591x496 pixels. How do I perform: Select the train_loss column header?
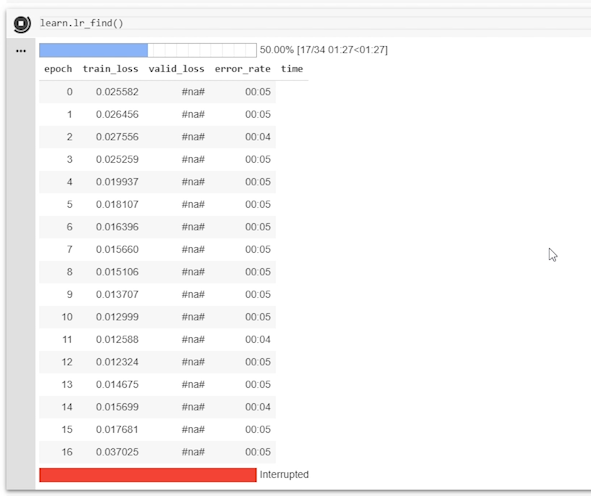(x=110, y=69)
